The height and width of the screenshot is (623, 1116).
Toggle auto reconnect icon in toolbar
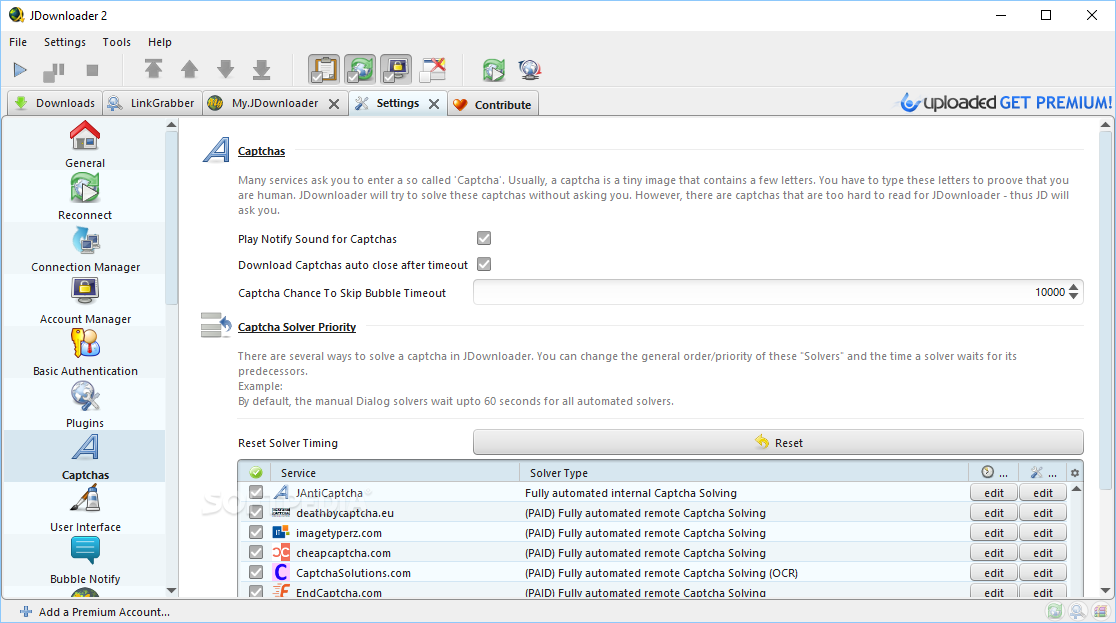tap(360, 70)
